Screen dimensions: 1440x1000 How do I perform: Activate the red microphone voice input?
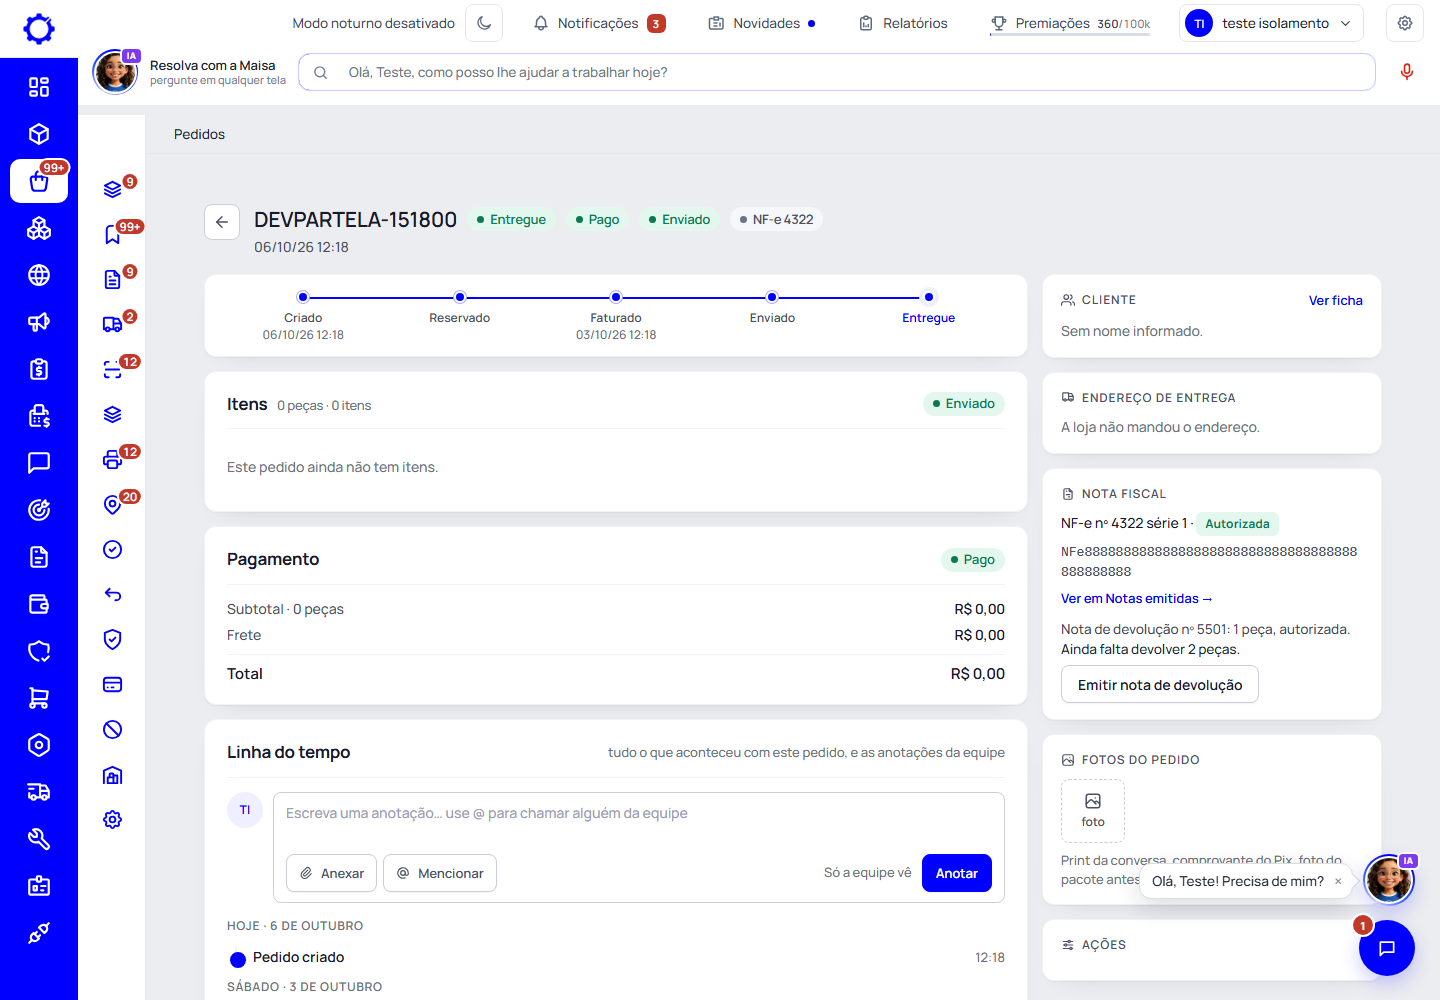tap(1407, 72)
